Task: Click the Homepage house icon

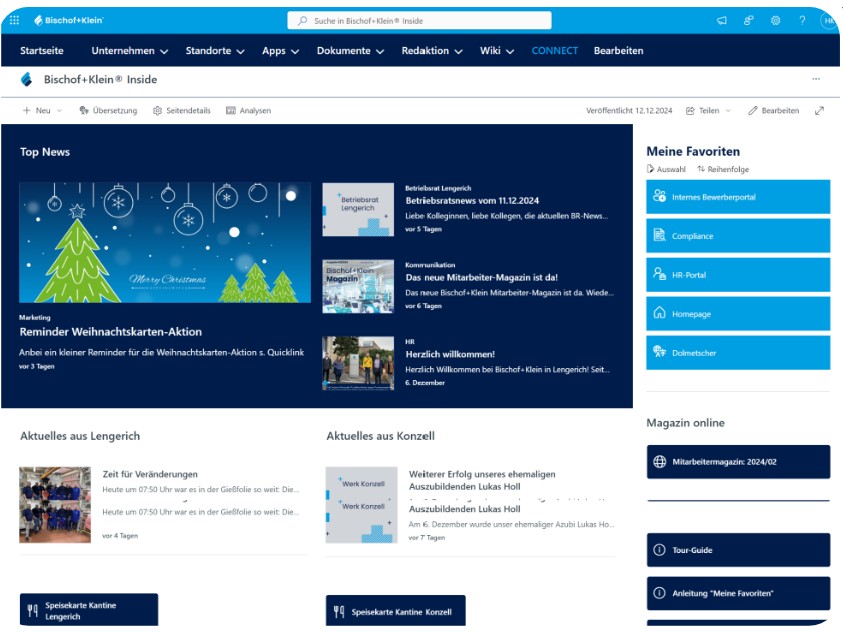Action: coord(659,313)
